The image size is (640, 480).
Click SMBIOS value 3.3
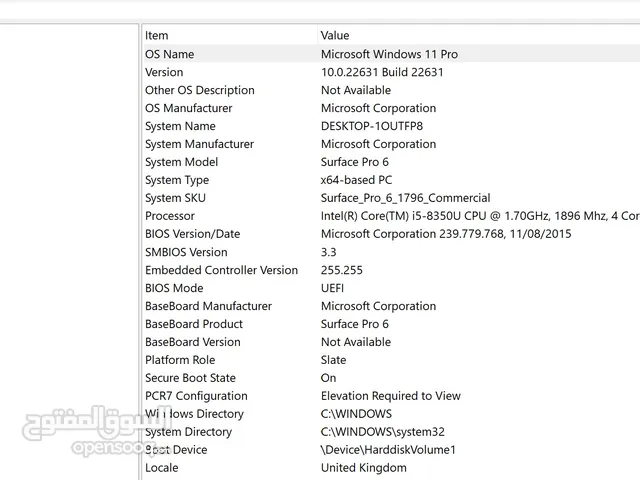329,252
